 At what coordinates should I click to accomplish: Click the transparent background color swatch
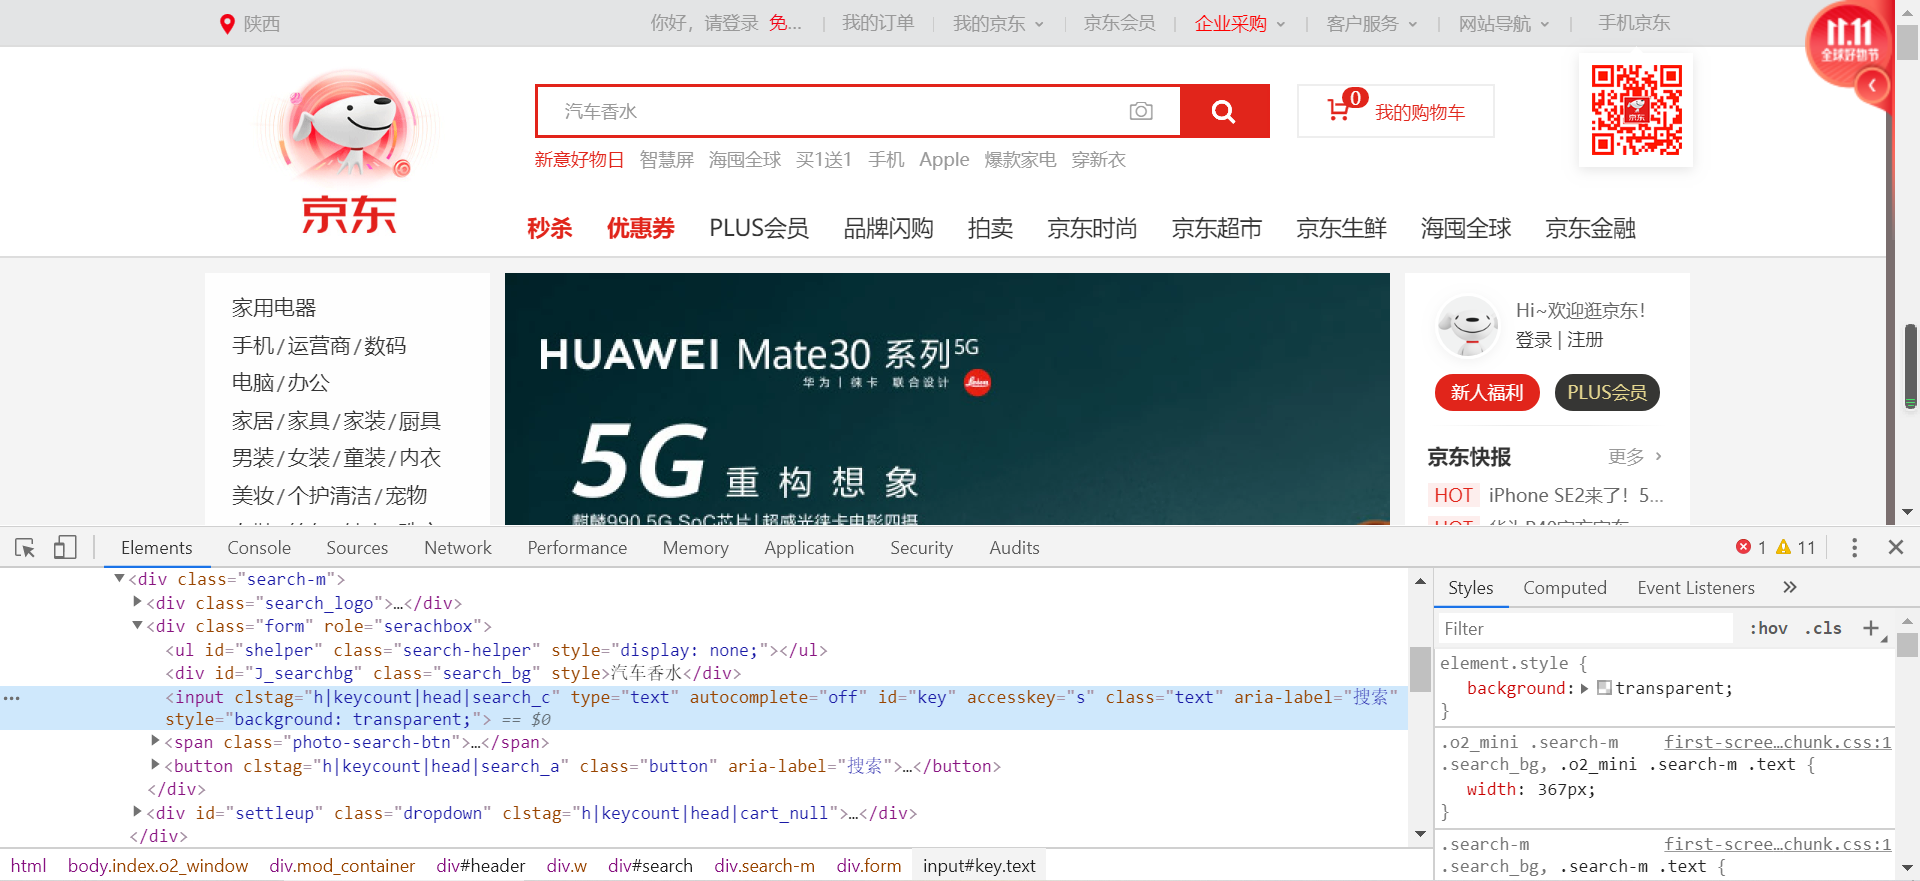(1604, 688)
